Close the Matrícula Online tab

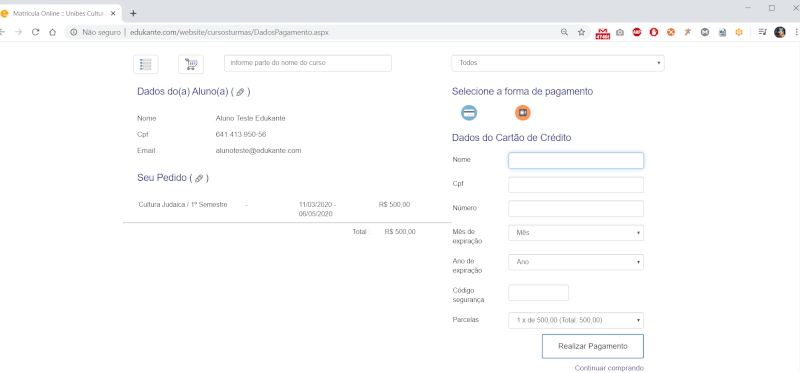coord(113,13)
